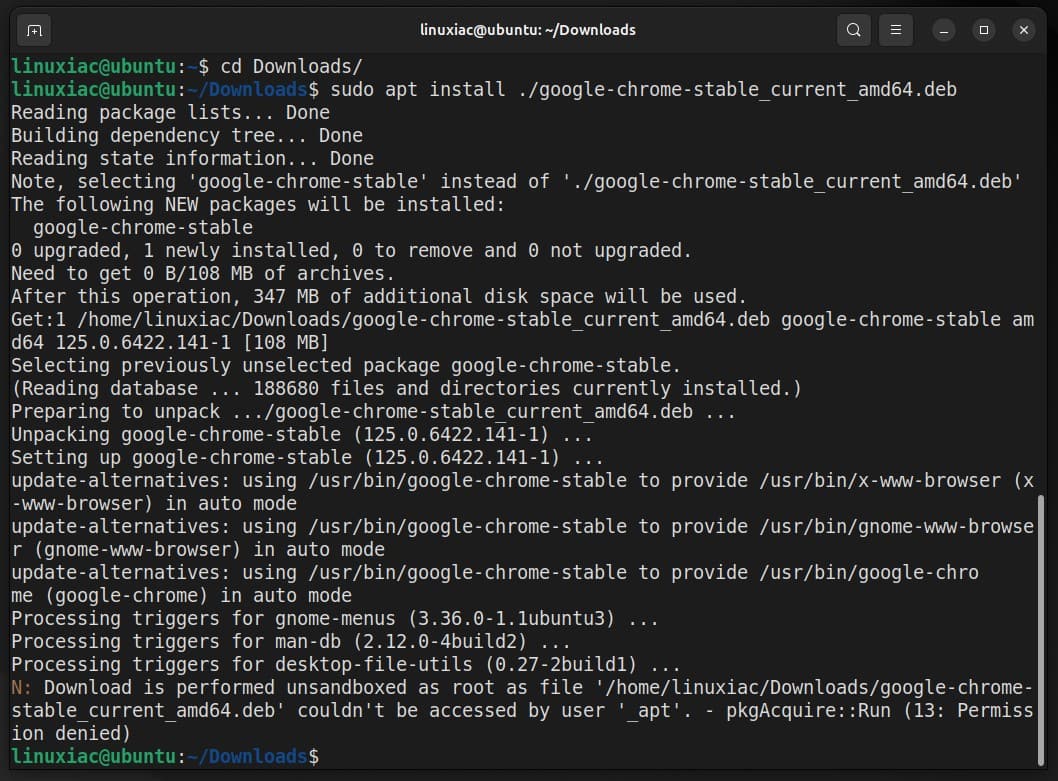
Task: Click the search icon in the header bar
Action: click(x=853, y=30)
